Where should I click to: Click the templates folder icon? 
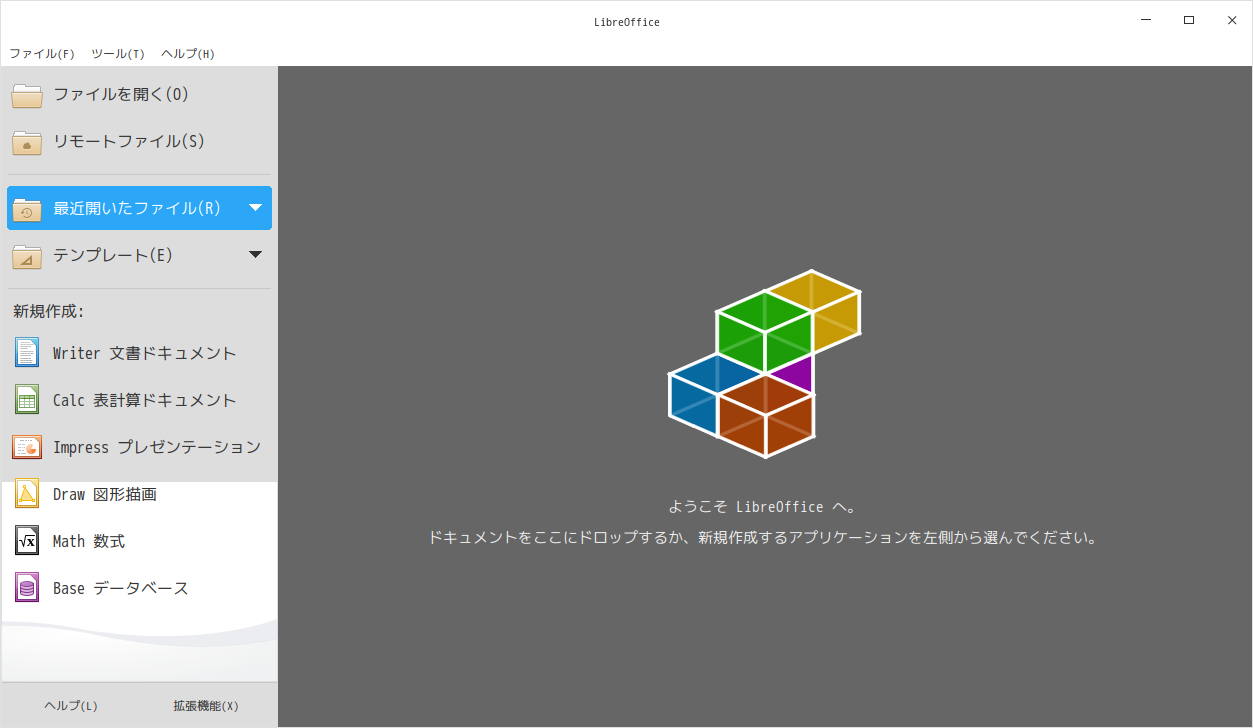(27, 256)
